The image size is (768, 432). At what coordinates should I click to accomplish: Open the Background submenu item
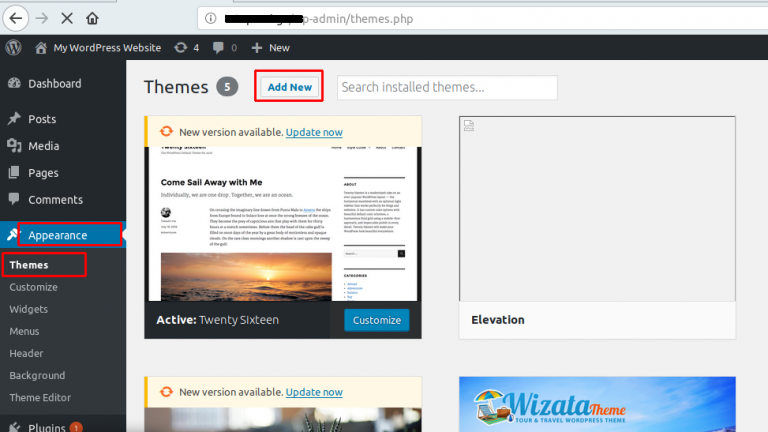point(37,375)
